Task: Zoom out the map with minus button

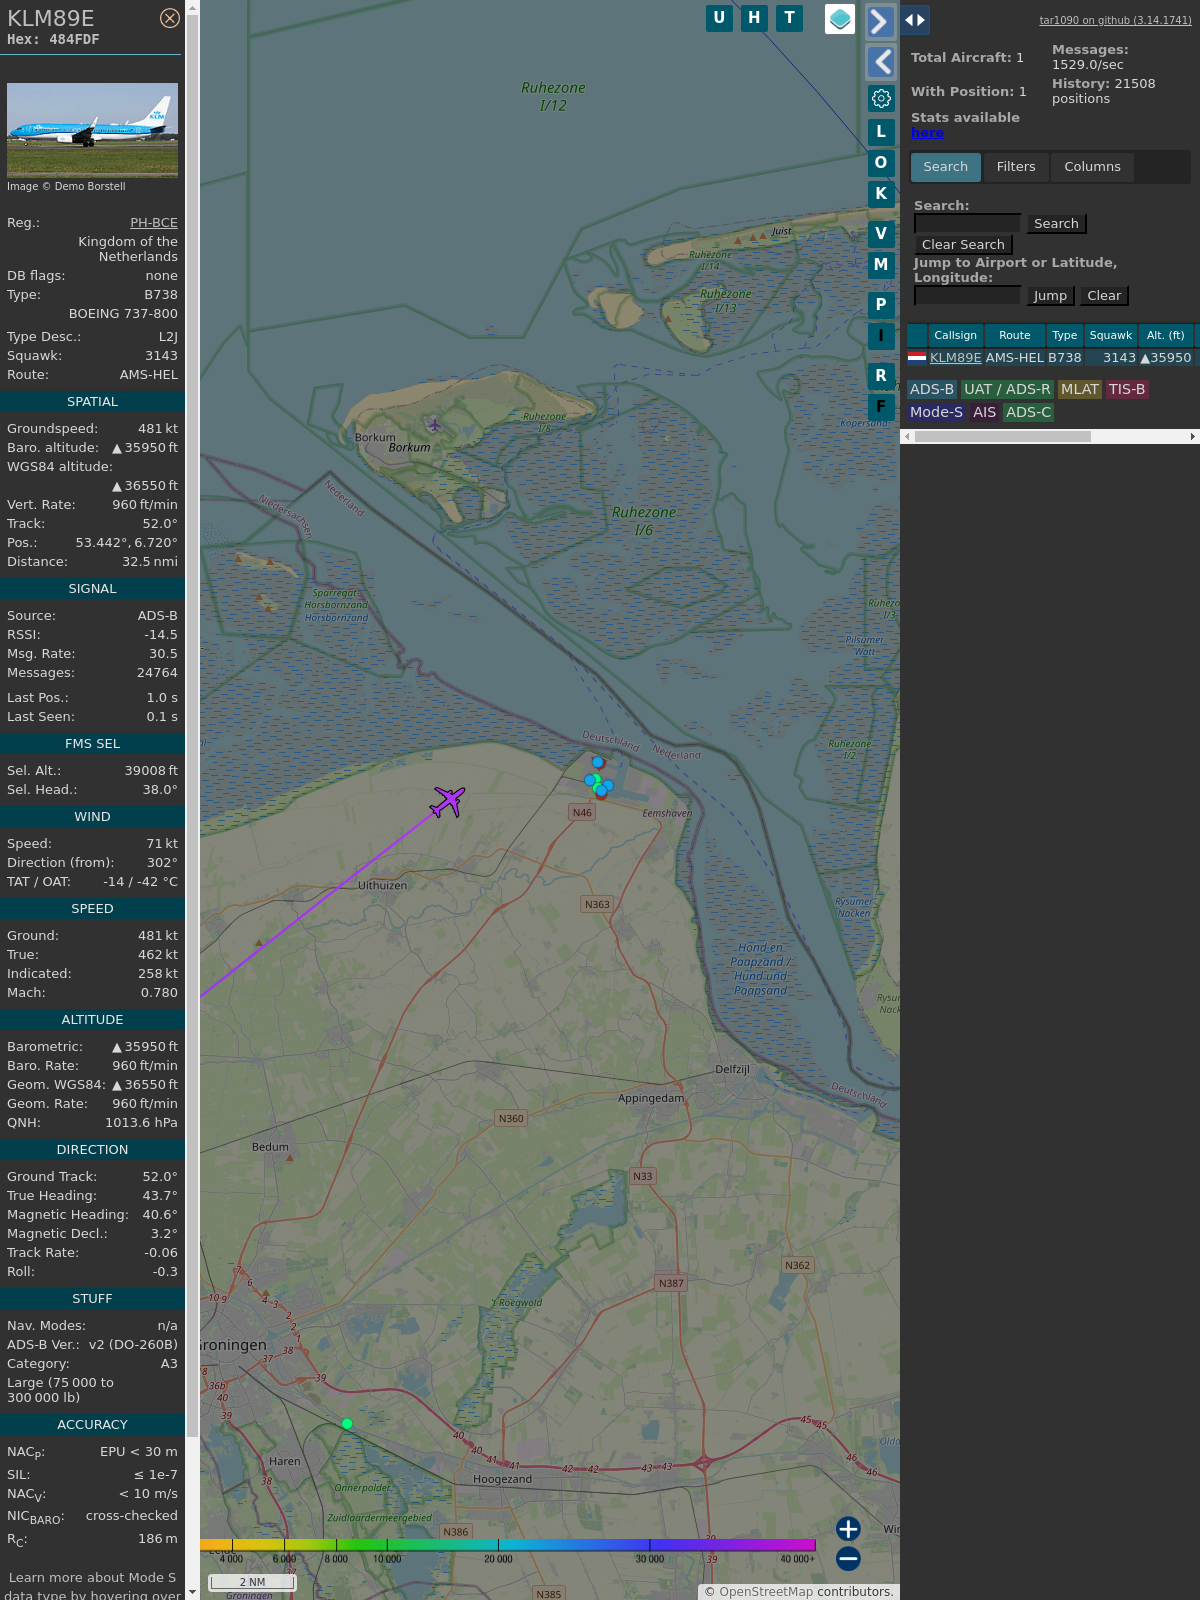Action: (848, 1558)
